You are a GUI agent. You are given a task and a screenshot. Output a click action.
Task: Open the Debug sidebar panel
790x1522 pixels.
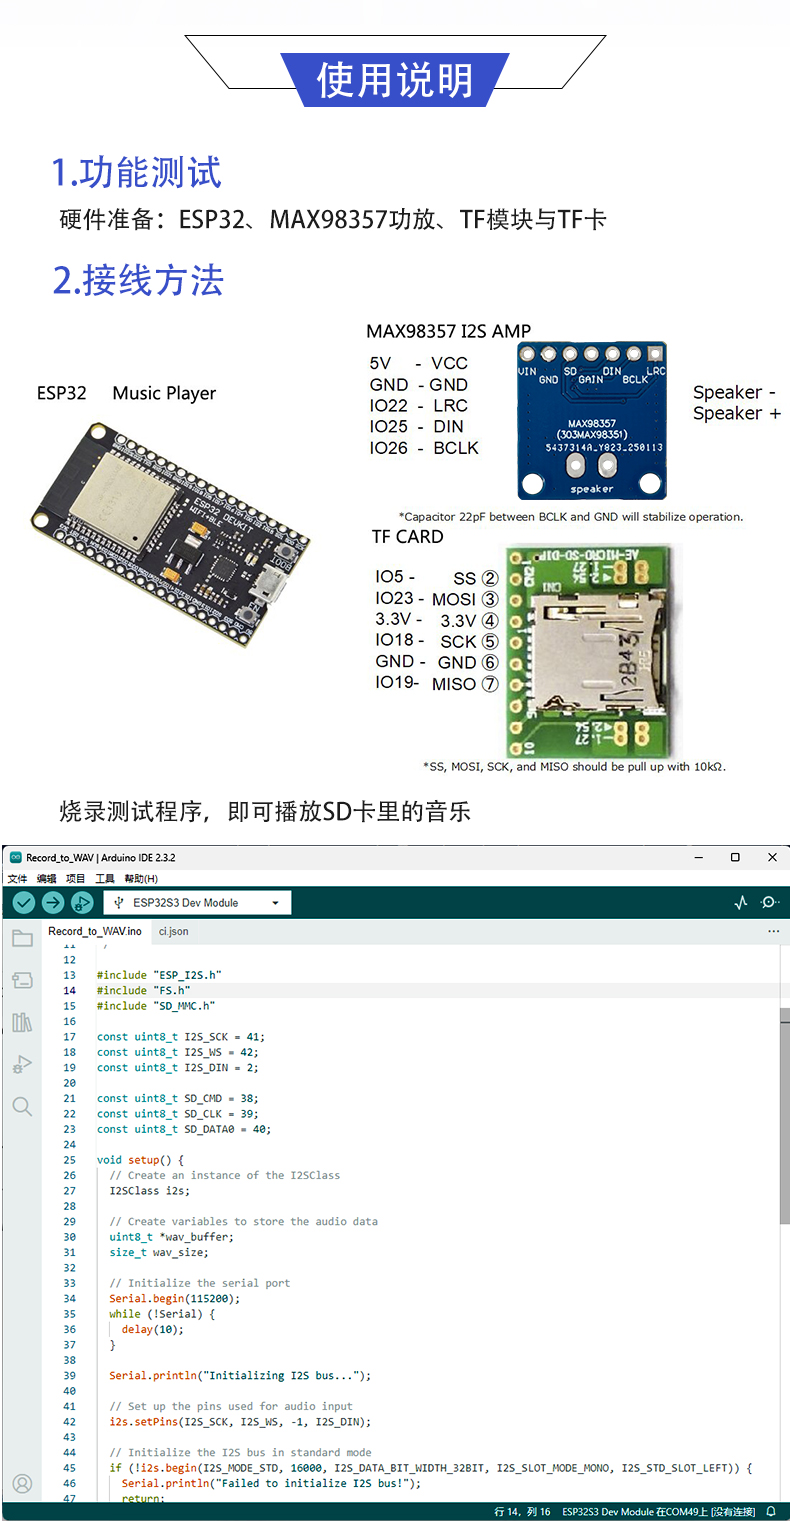pyautogui.click(x=22, y=1064)
